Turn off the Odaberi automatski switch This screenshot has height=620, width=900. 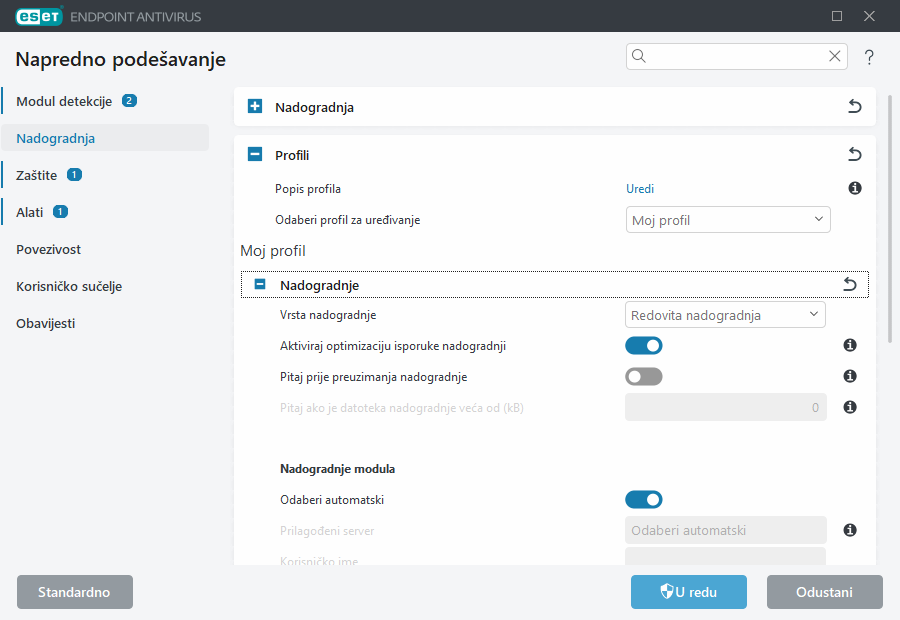pyautogui.click(x=644, y=499)
